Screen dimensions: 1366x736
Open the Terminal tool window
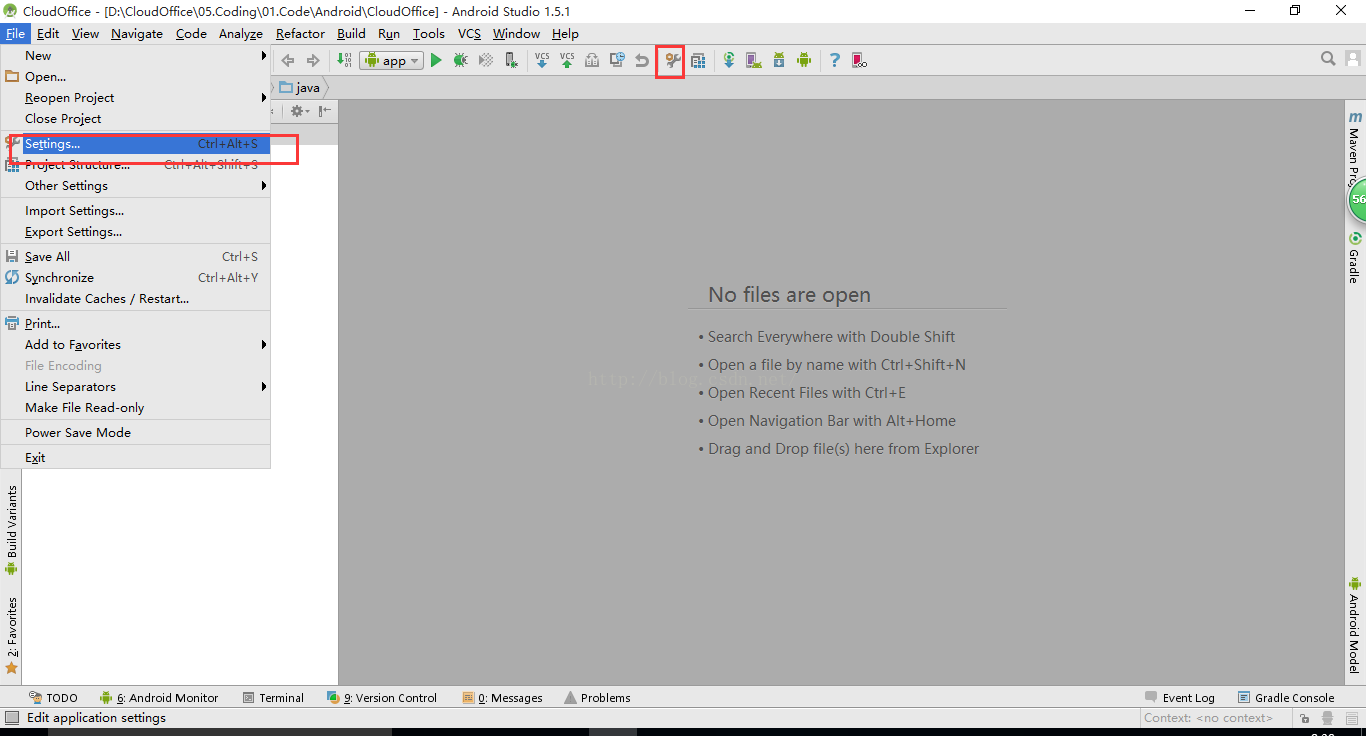[x=274, y=698]
